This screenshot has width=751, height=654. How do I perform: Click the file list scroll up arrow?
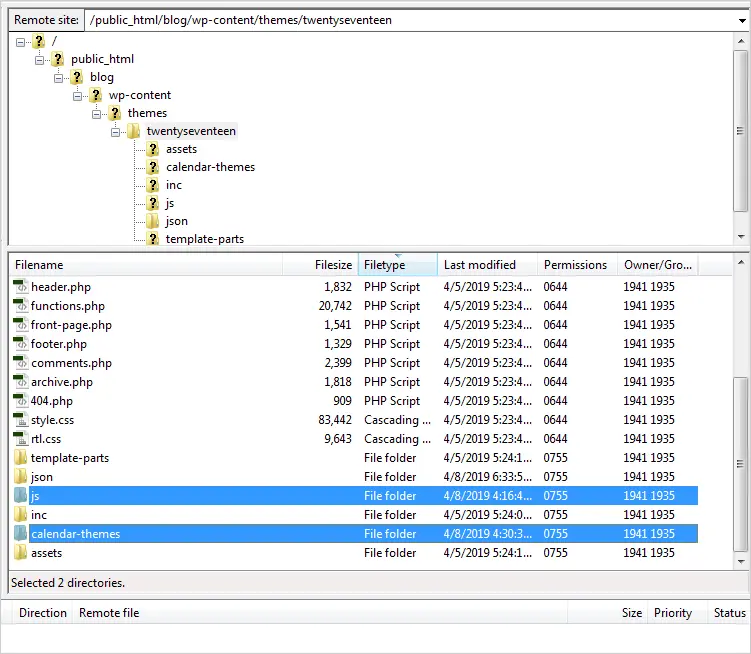pos(741,262)
